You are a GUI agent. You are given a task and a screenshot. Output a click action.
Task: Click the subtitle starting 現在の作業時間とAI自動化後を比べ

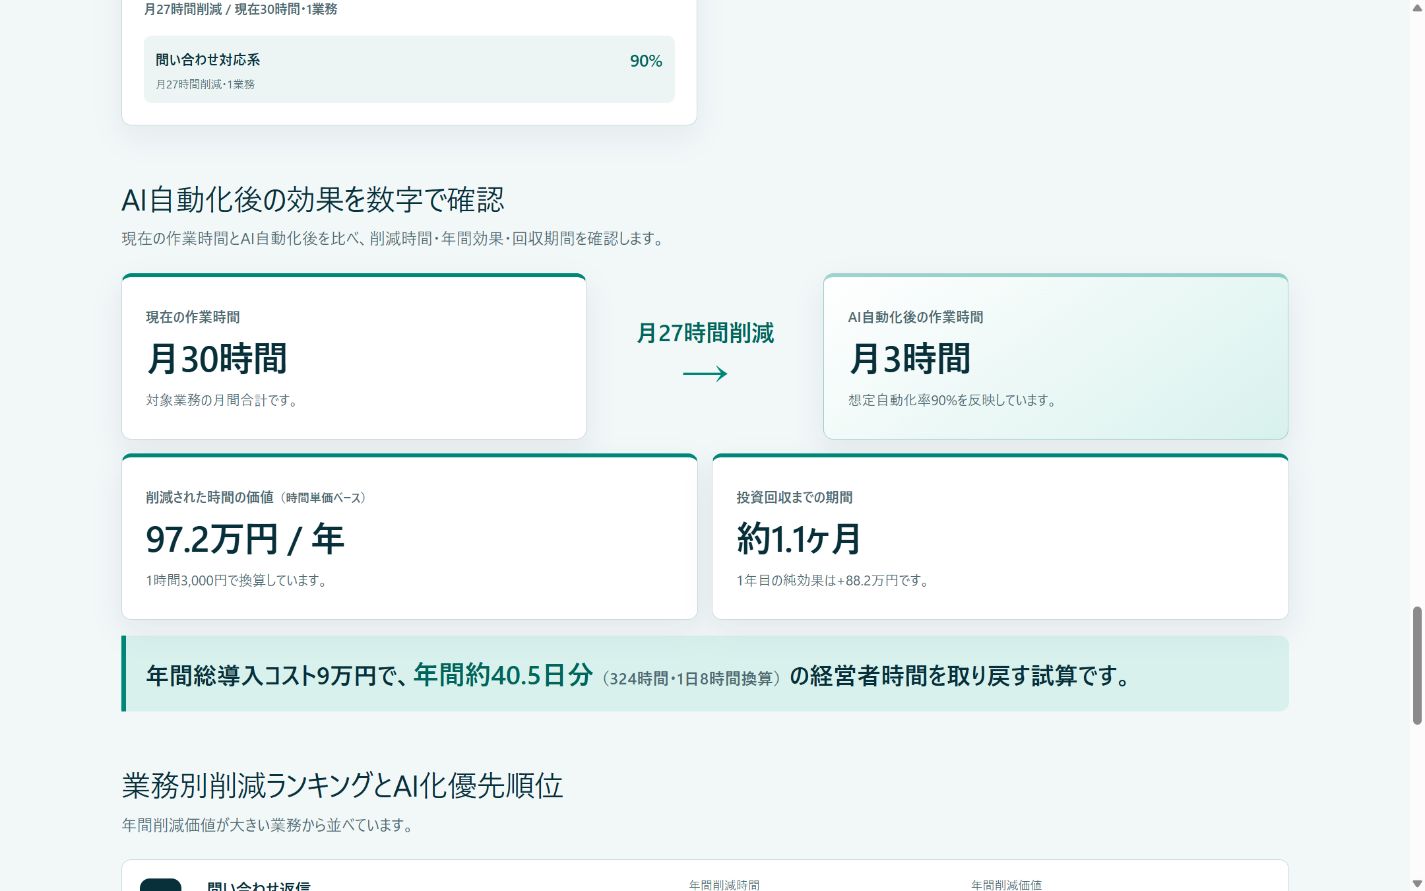tap(395, 239)
